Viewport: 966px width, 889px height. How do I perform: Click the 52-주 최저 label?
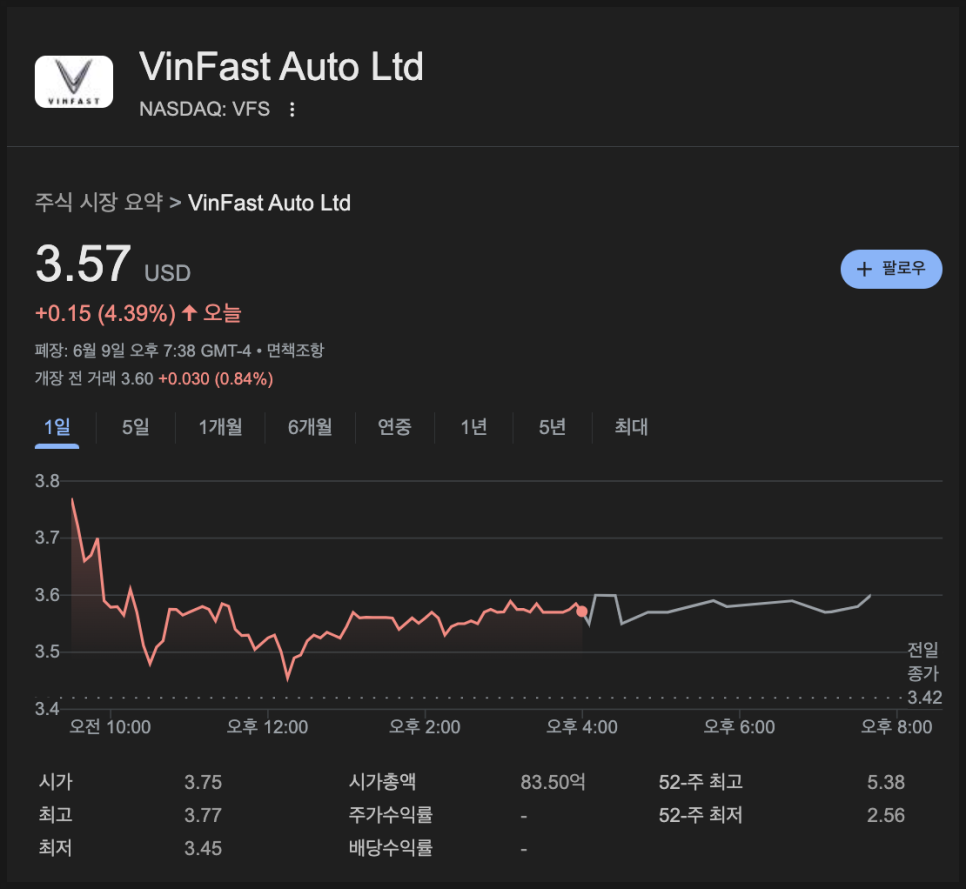point(700,815)
